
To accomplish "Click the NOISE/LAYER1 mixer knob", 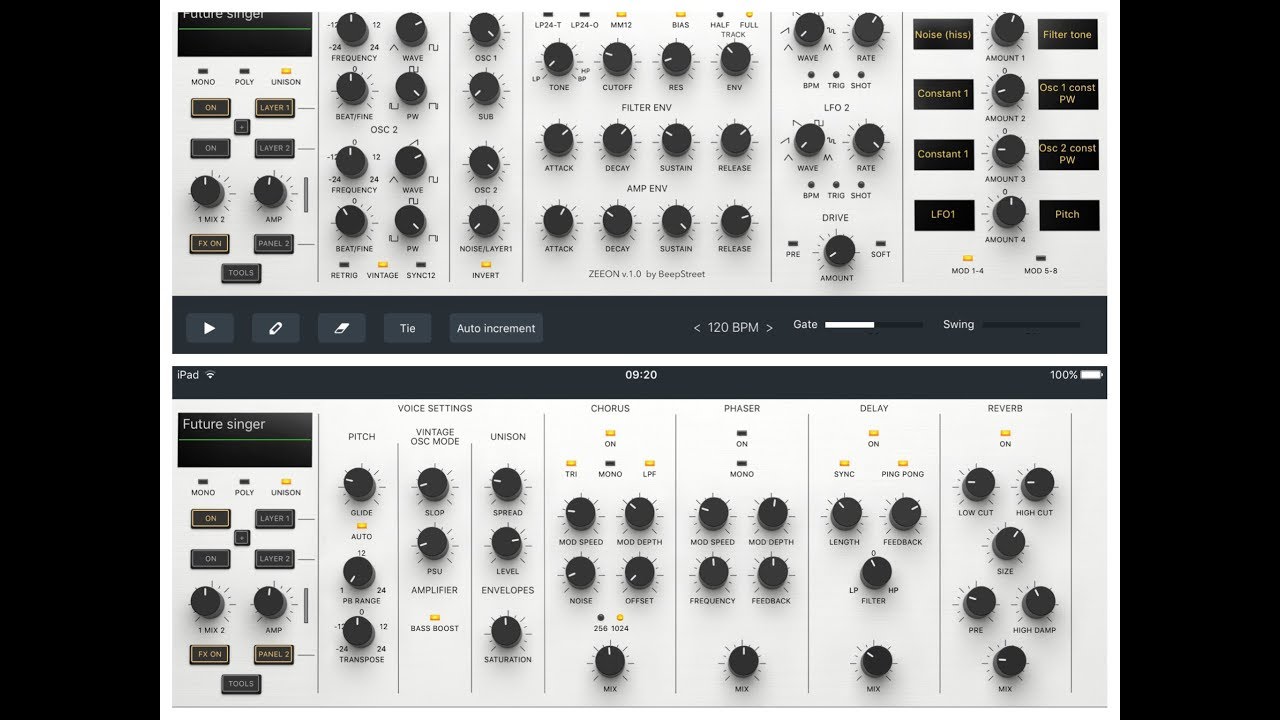I will 485,220.
